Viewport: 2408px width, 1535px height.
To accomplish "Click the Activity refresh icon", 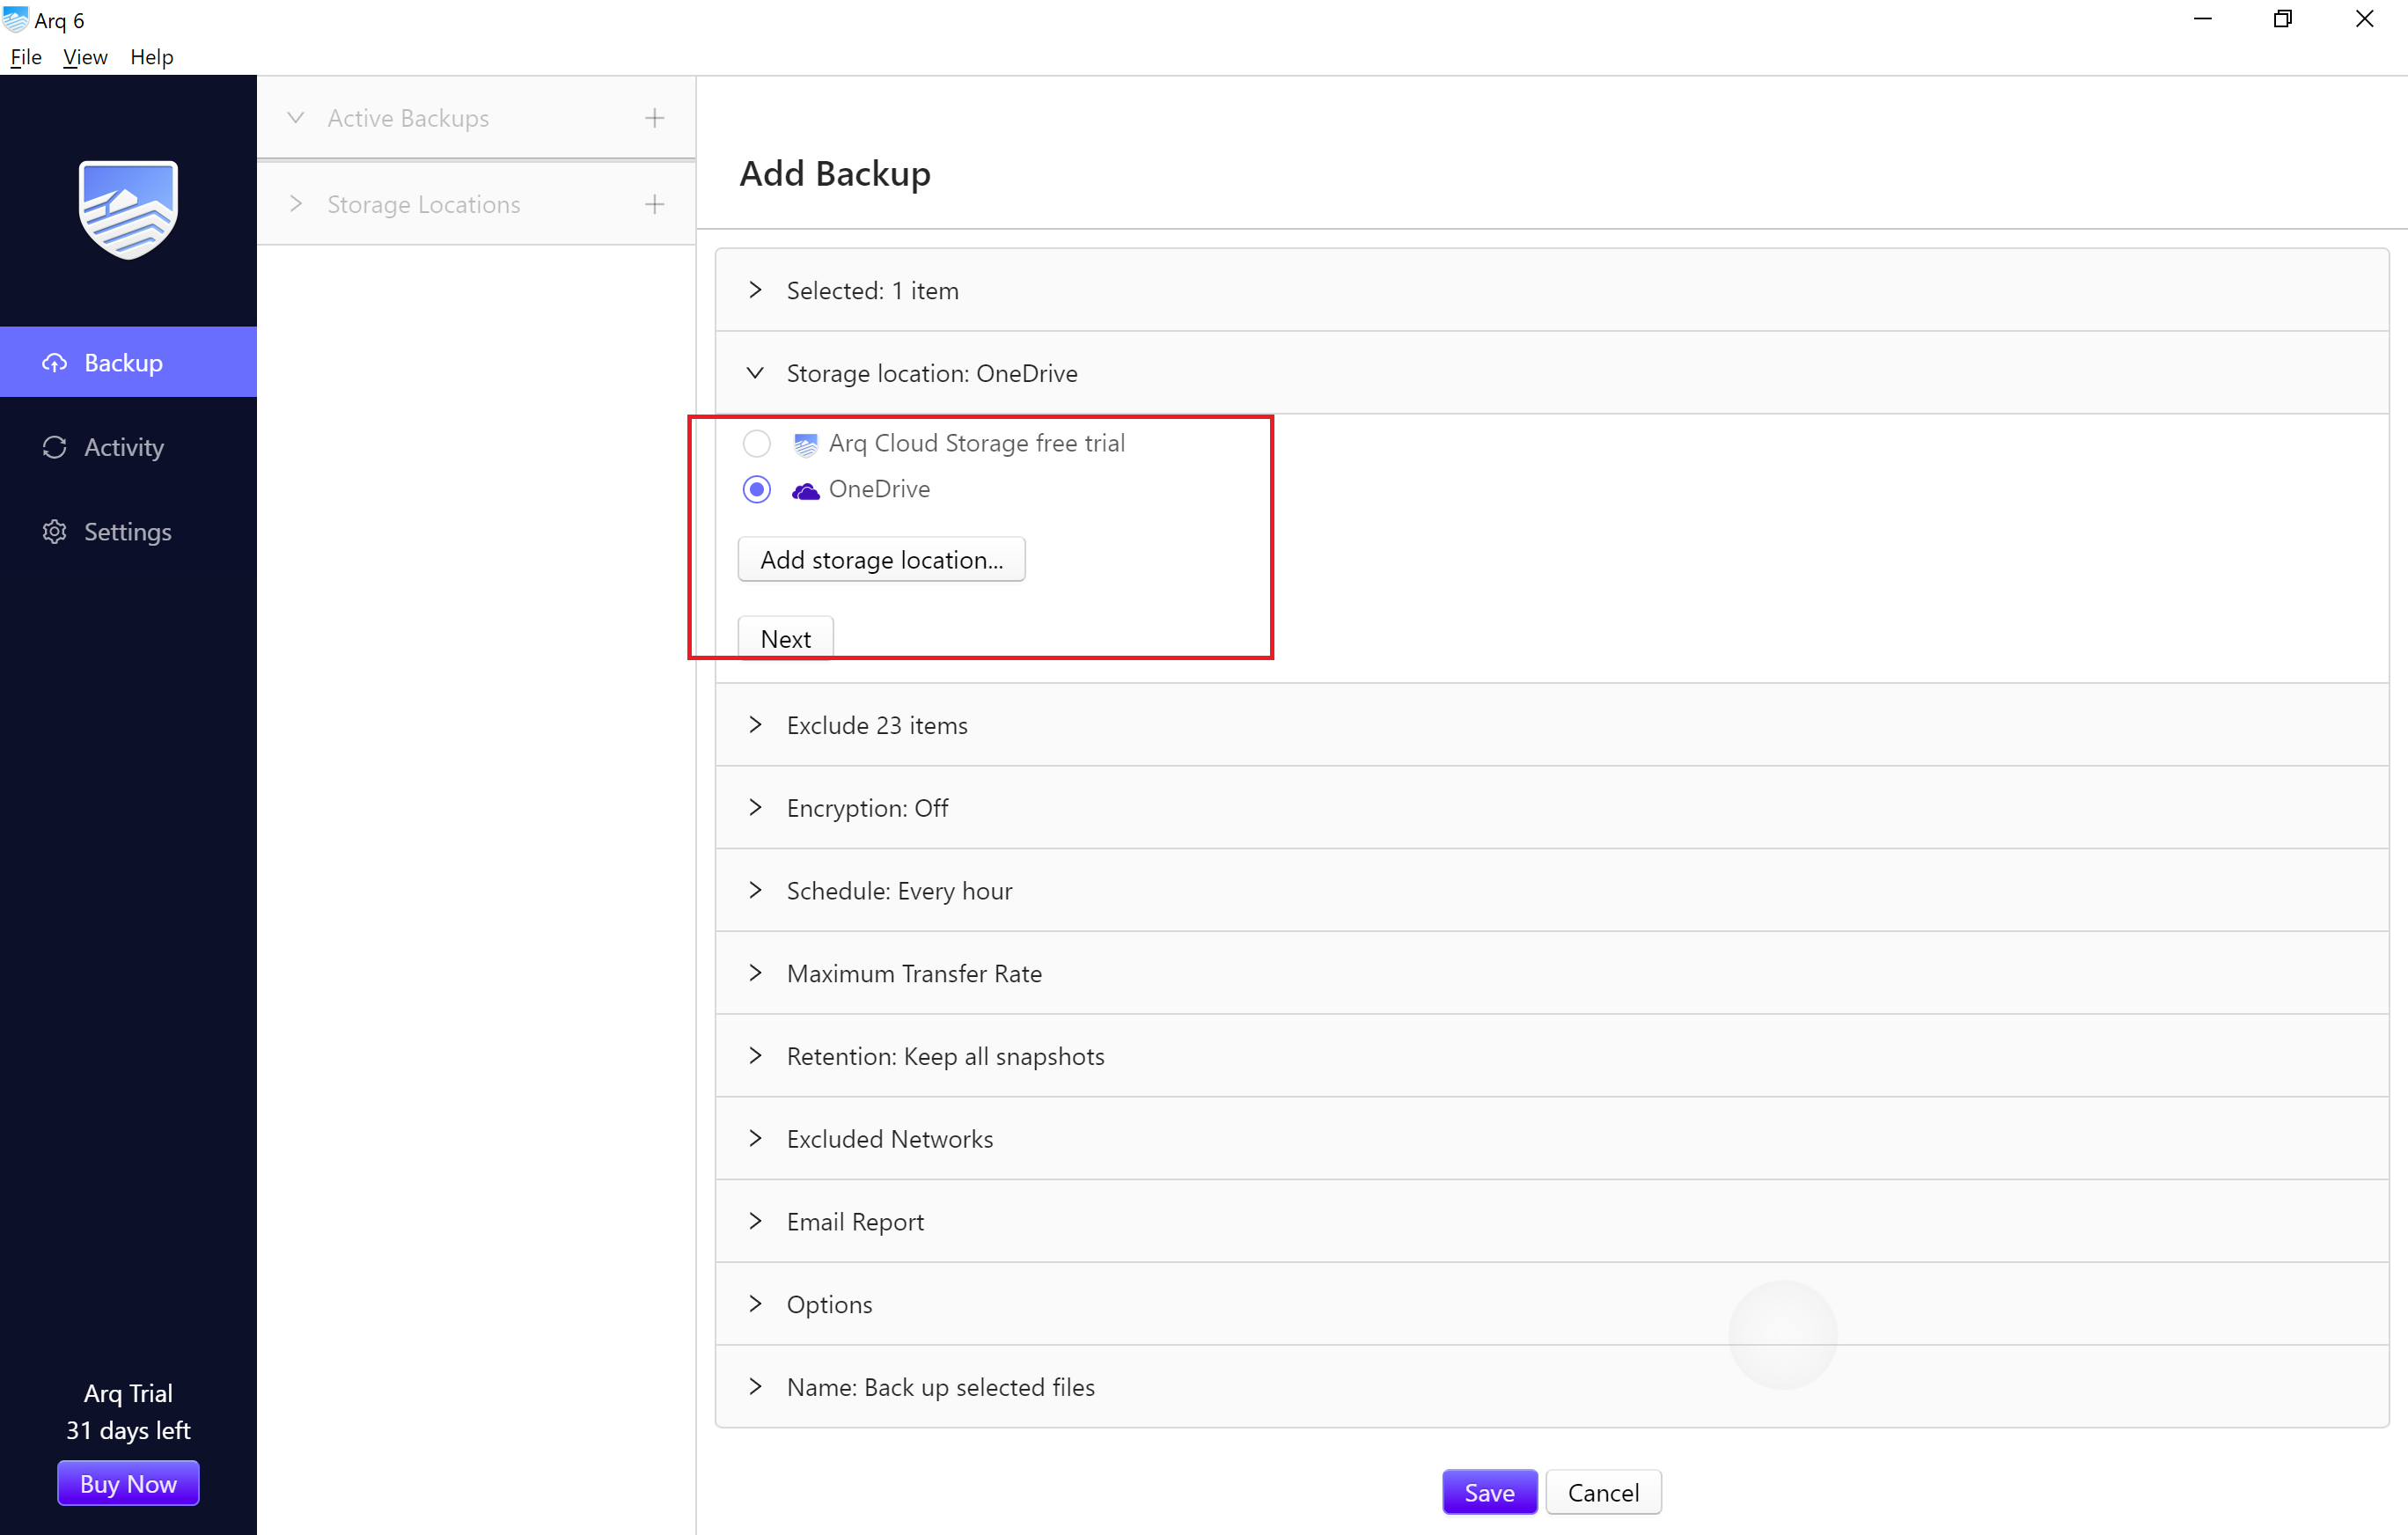I will click(55, 447).
